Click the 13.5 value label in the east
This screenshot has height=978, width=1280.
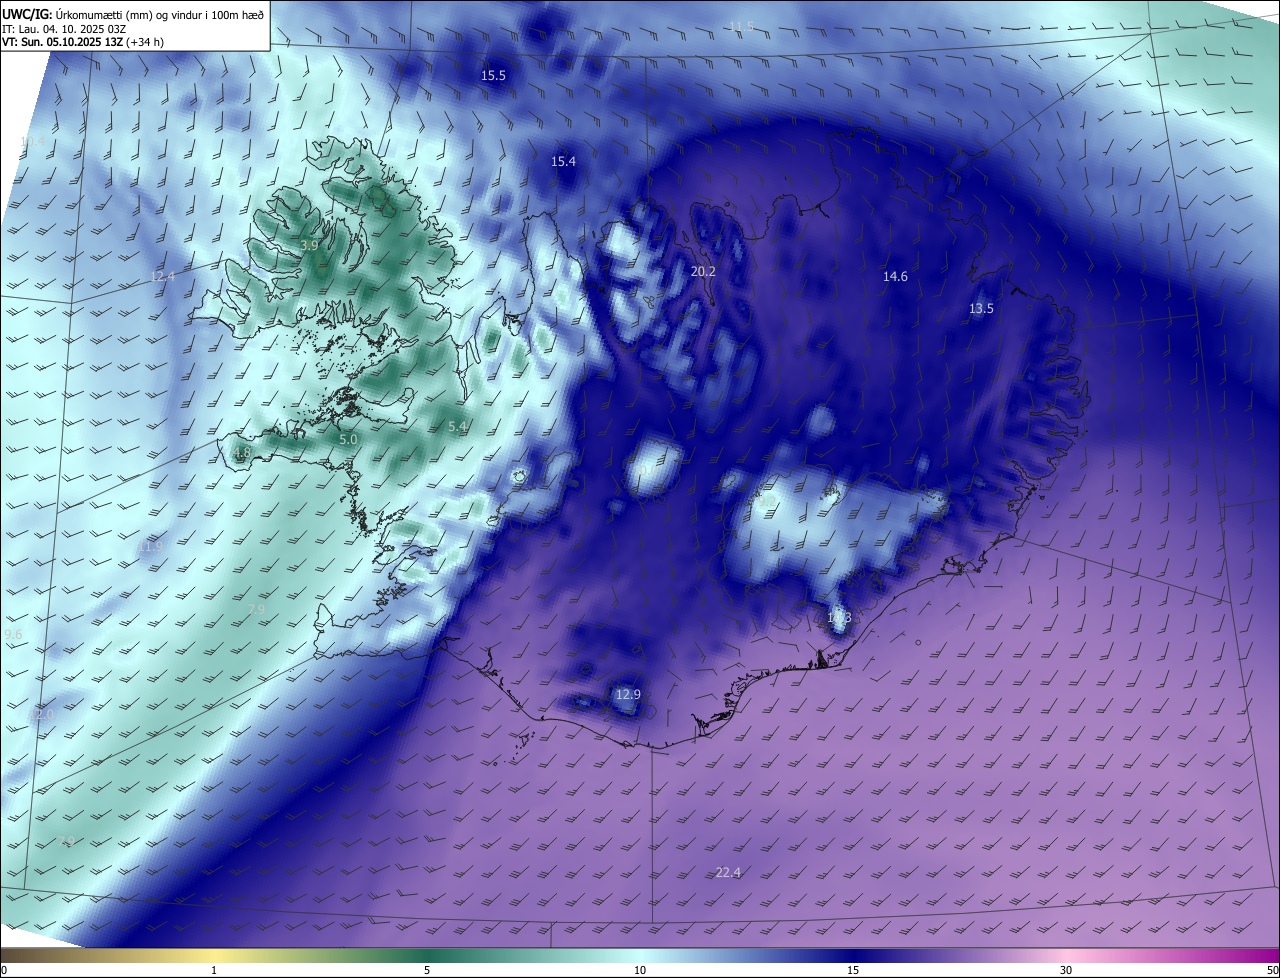pyautogui.click(x=981, y=309)
